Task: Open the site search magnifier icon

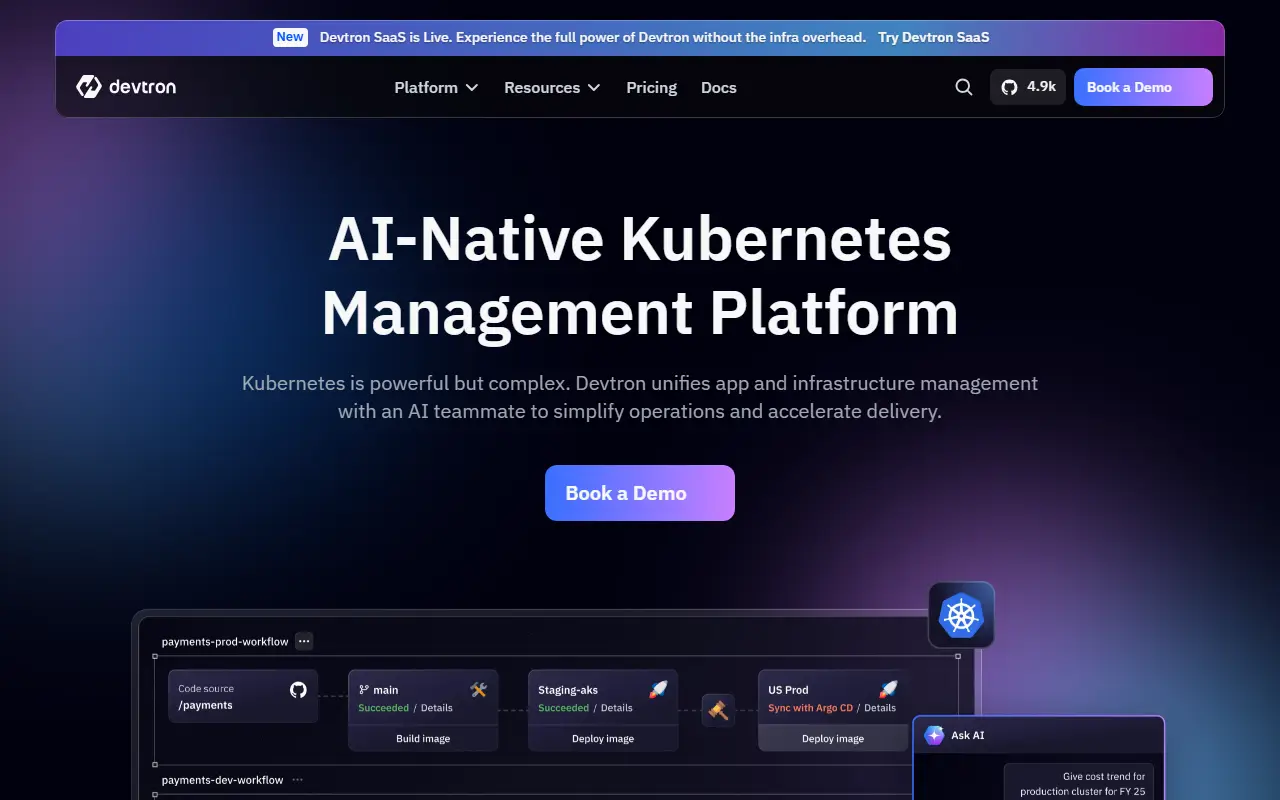Action: tap(964, 87)
